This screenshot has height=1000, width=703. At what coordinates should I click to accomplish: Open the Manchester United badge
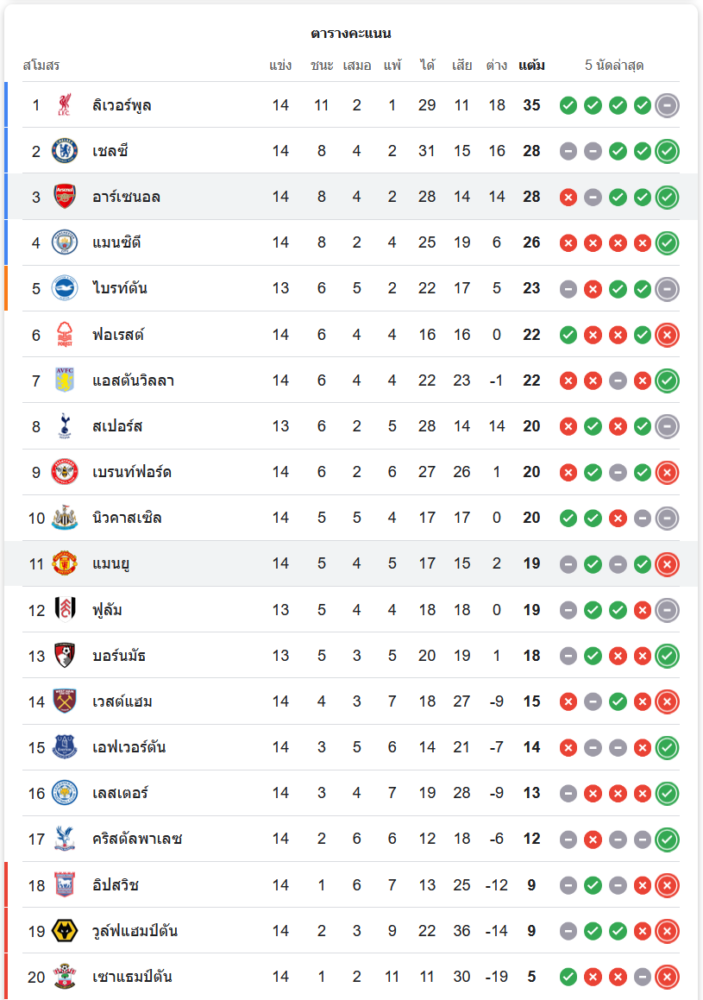65,564
